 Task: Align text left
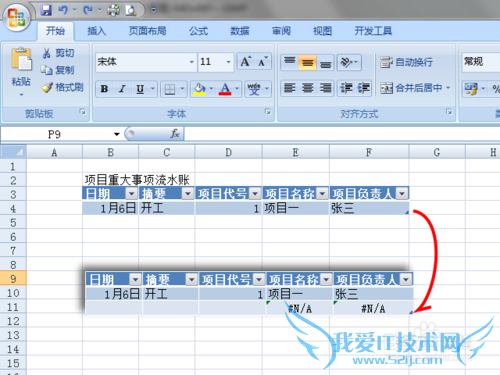290,88
